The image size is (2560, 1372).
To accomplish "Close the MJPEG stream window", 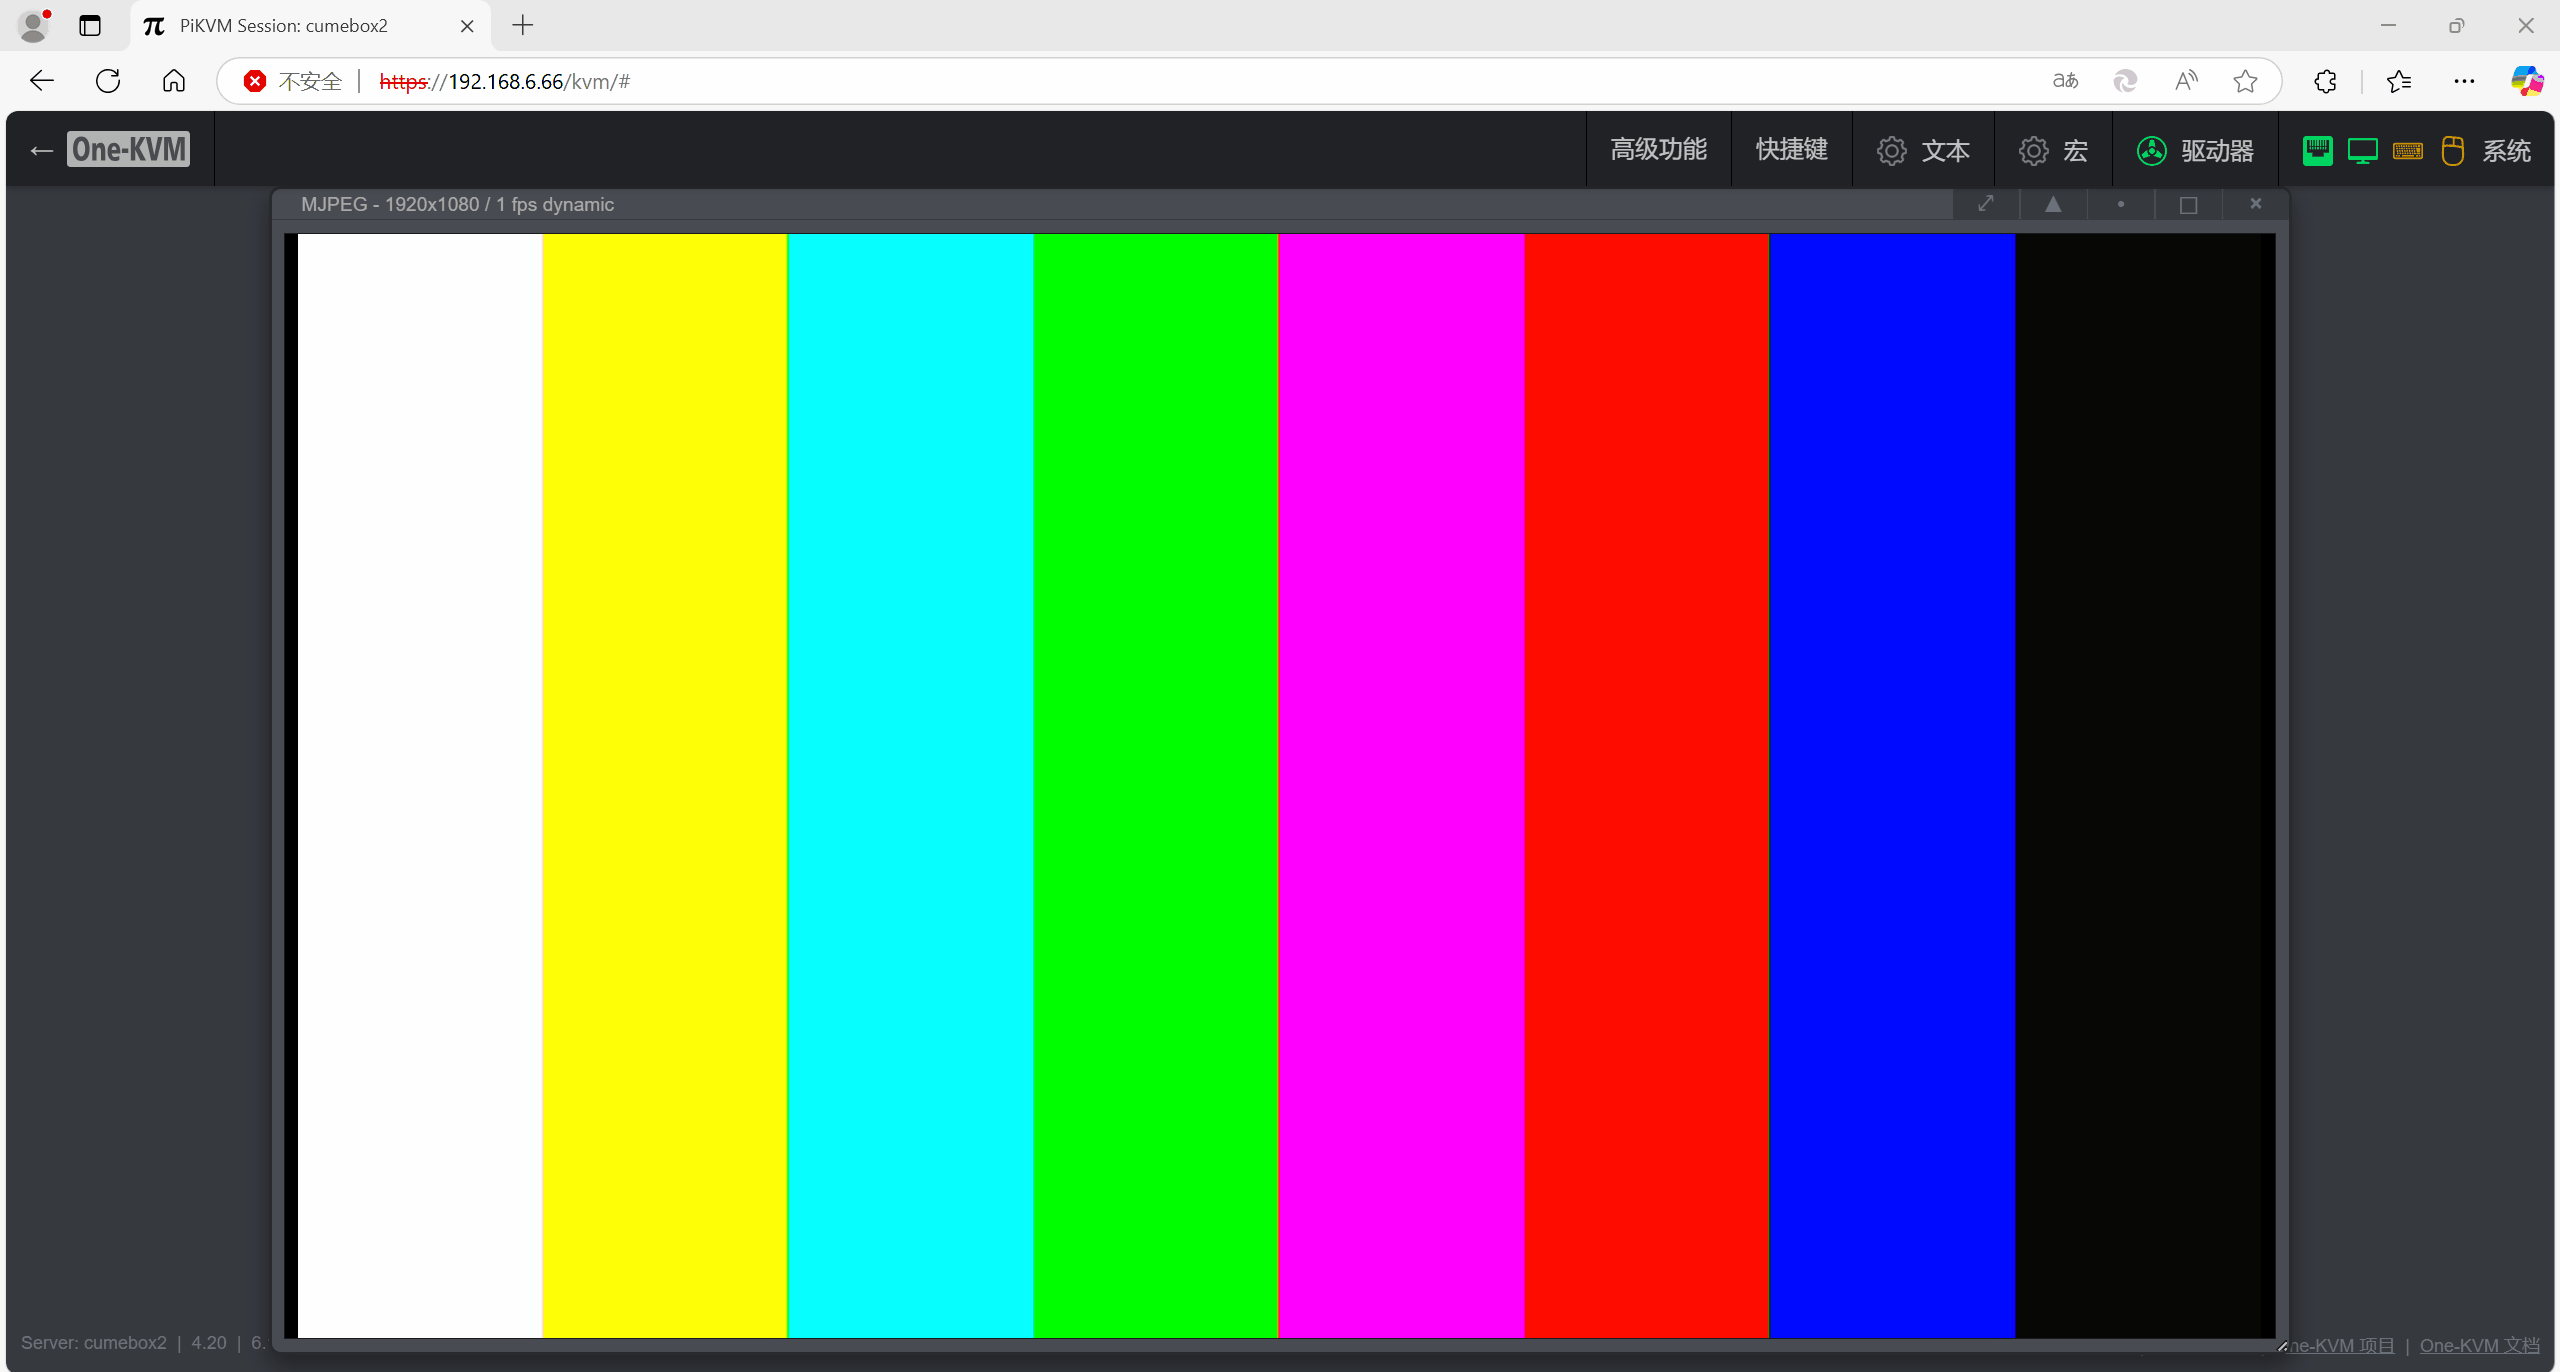I will (x=2256, y=204).
